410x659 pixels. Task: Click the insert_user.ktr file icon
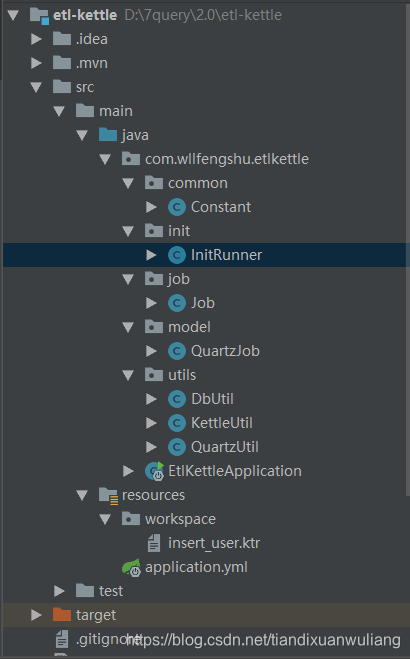(154, 543)
